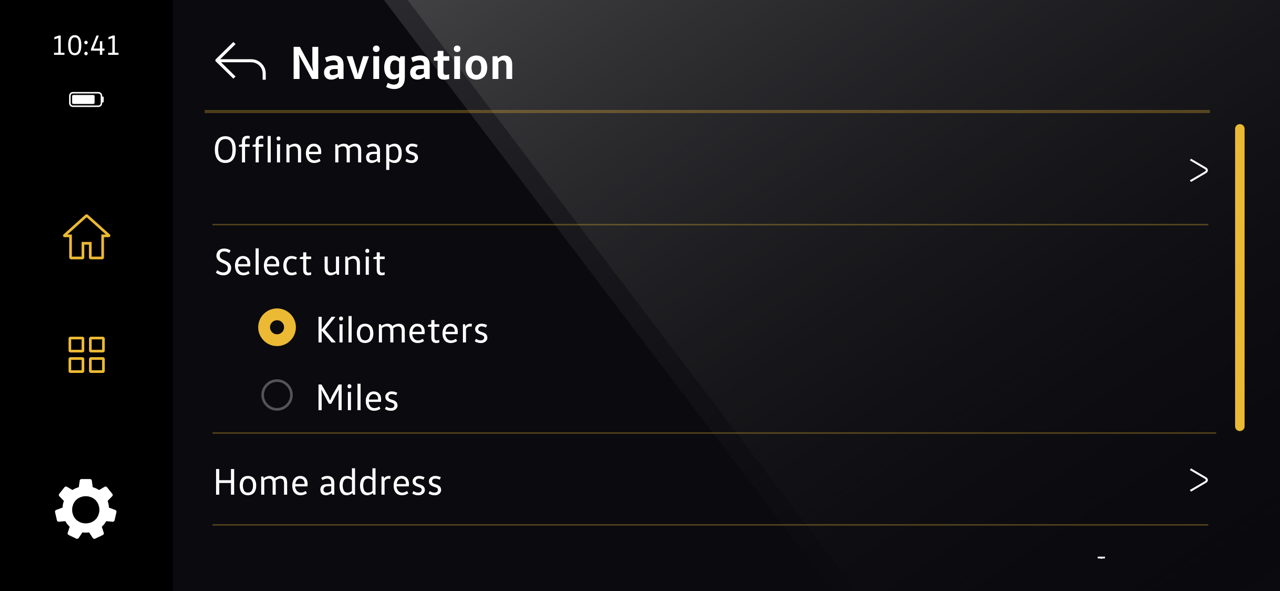Click the yellow vertical scrollbar
Viewport: 1280px width, 591px height.
pos(1240,277)
